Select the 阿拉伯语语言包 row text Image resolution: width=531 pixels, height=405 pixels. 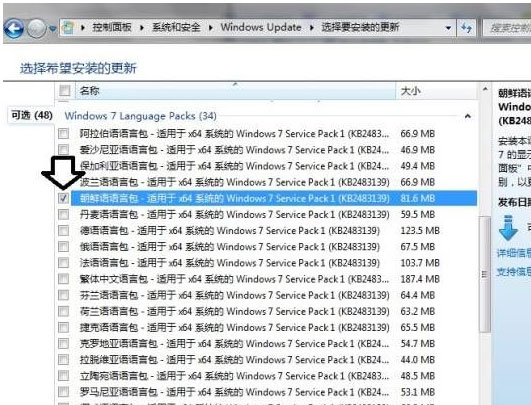coord(234,133)
